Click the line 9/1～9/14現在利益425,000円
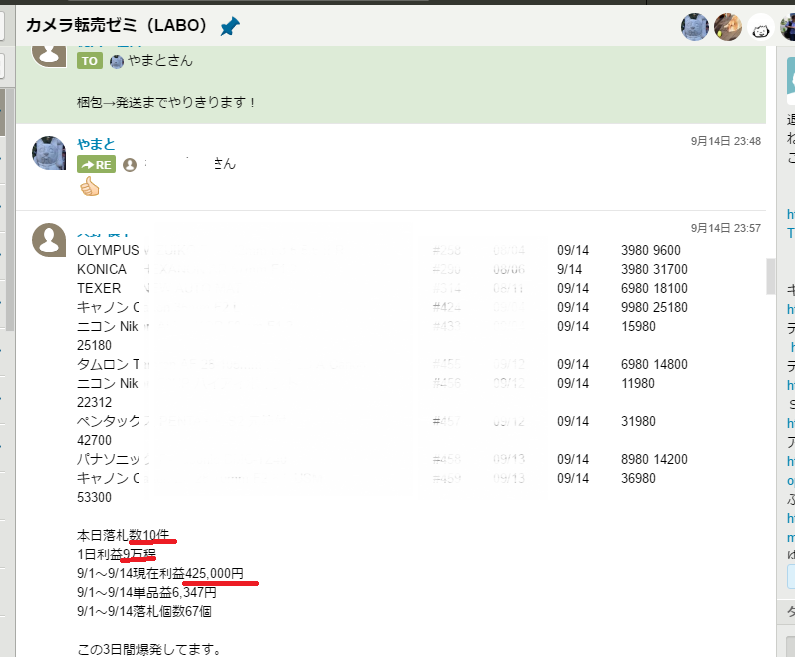This screenshot has height=657, width=795. [x=160, y=573]
